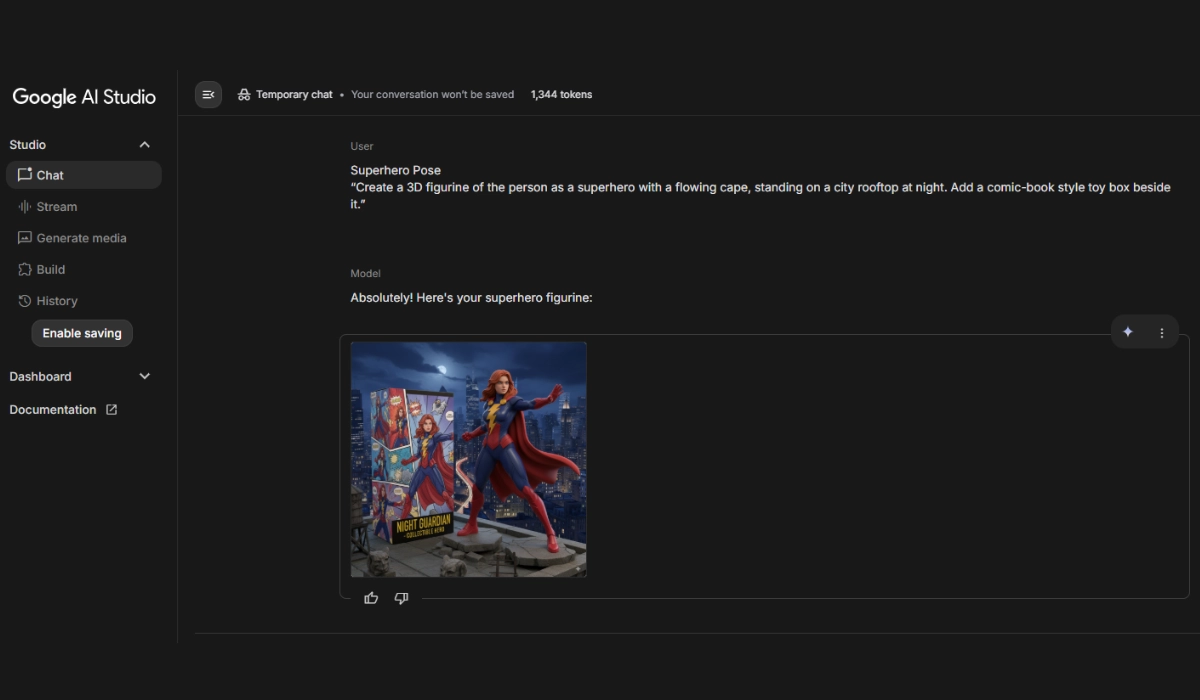
Task: Click the Studio section heading
Action: 28,145
